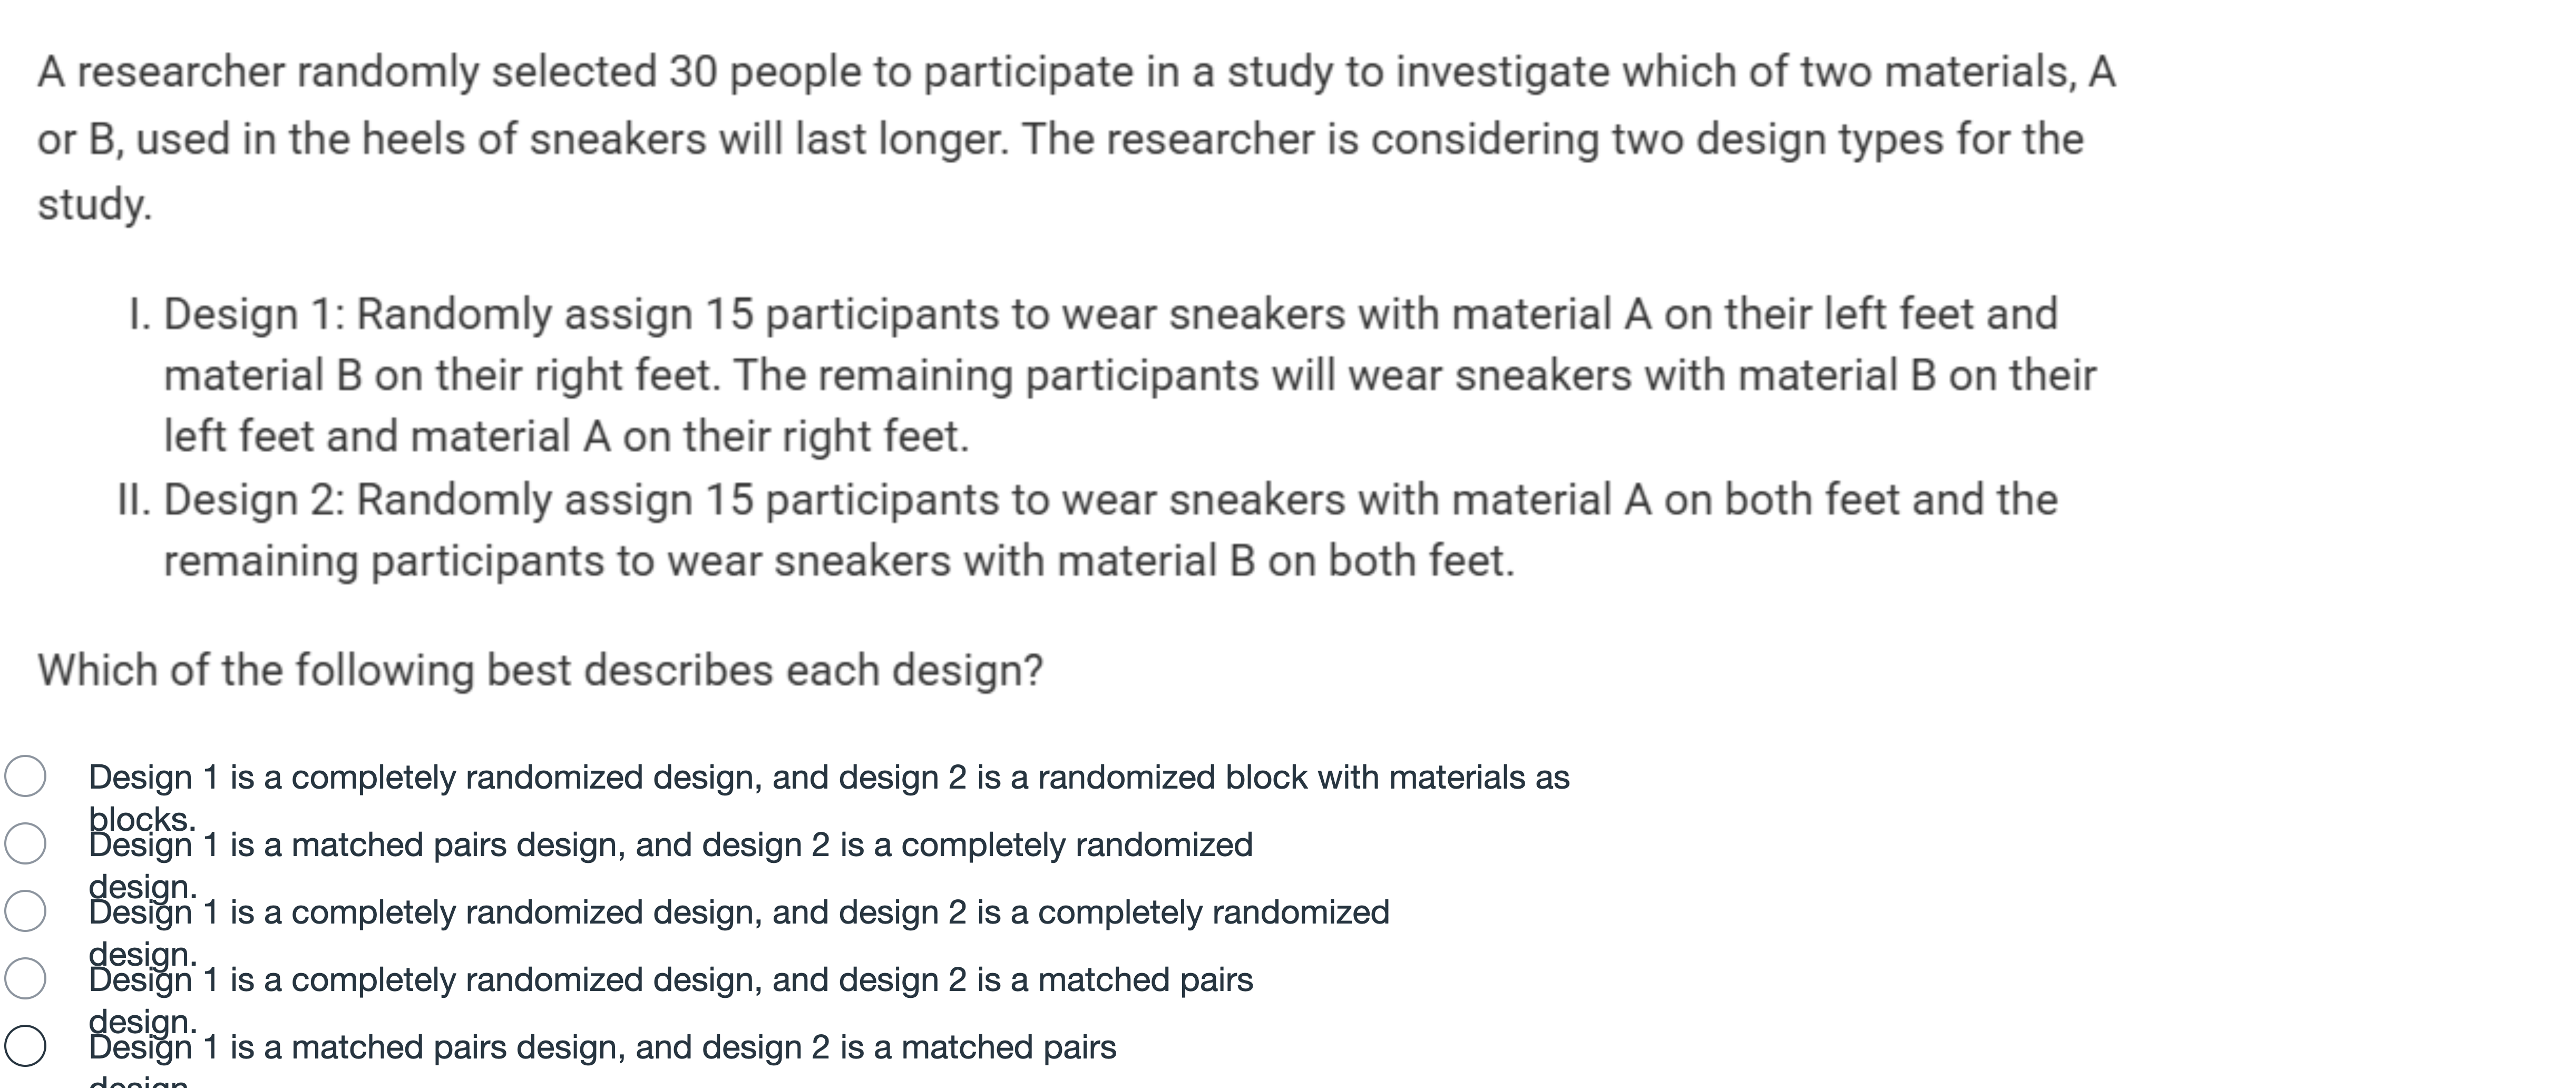Click answer text mentioning materials as blocks
The width and height of the screenshot is (2576, 1088).
pyautogui.click(x=828, y=777)
